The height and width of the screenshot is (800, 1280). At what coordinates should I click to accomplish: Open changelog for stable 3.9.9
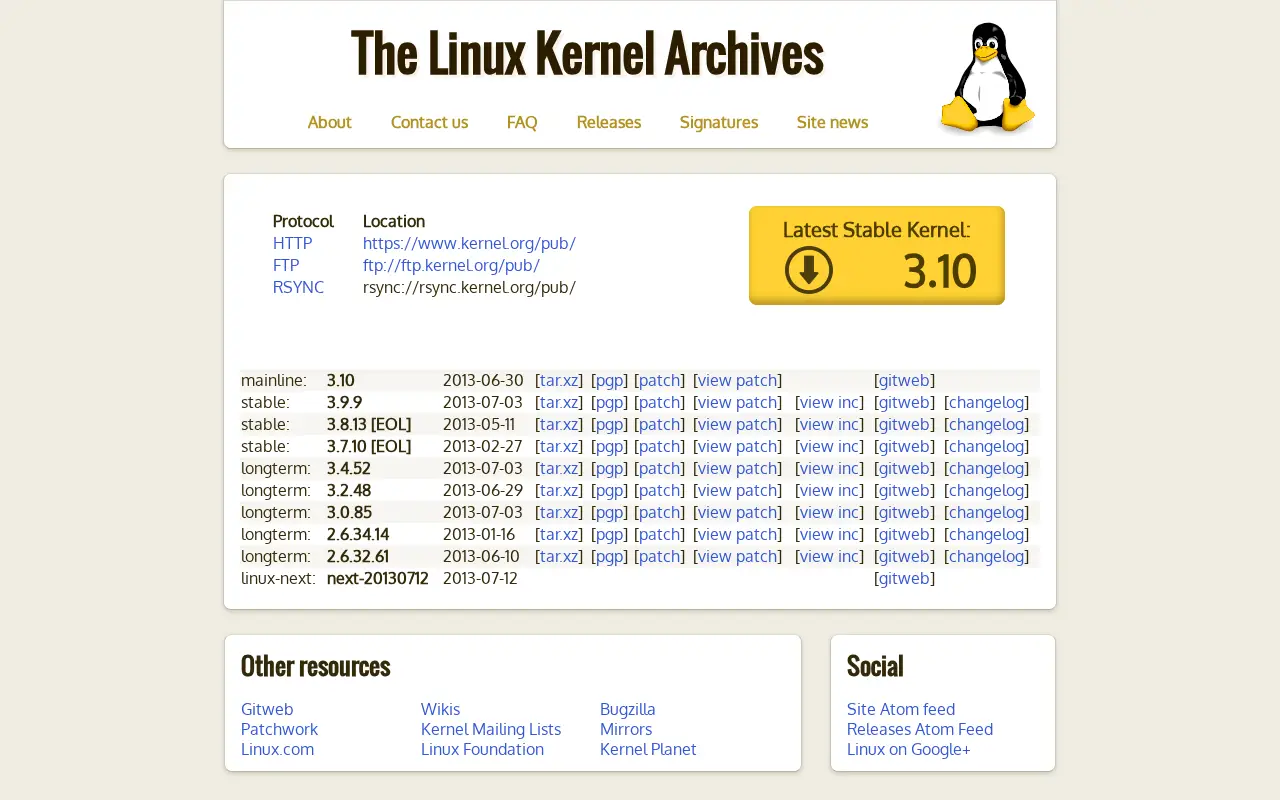(986, 402)
